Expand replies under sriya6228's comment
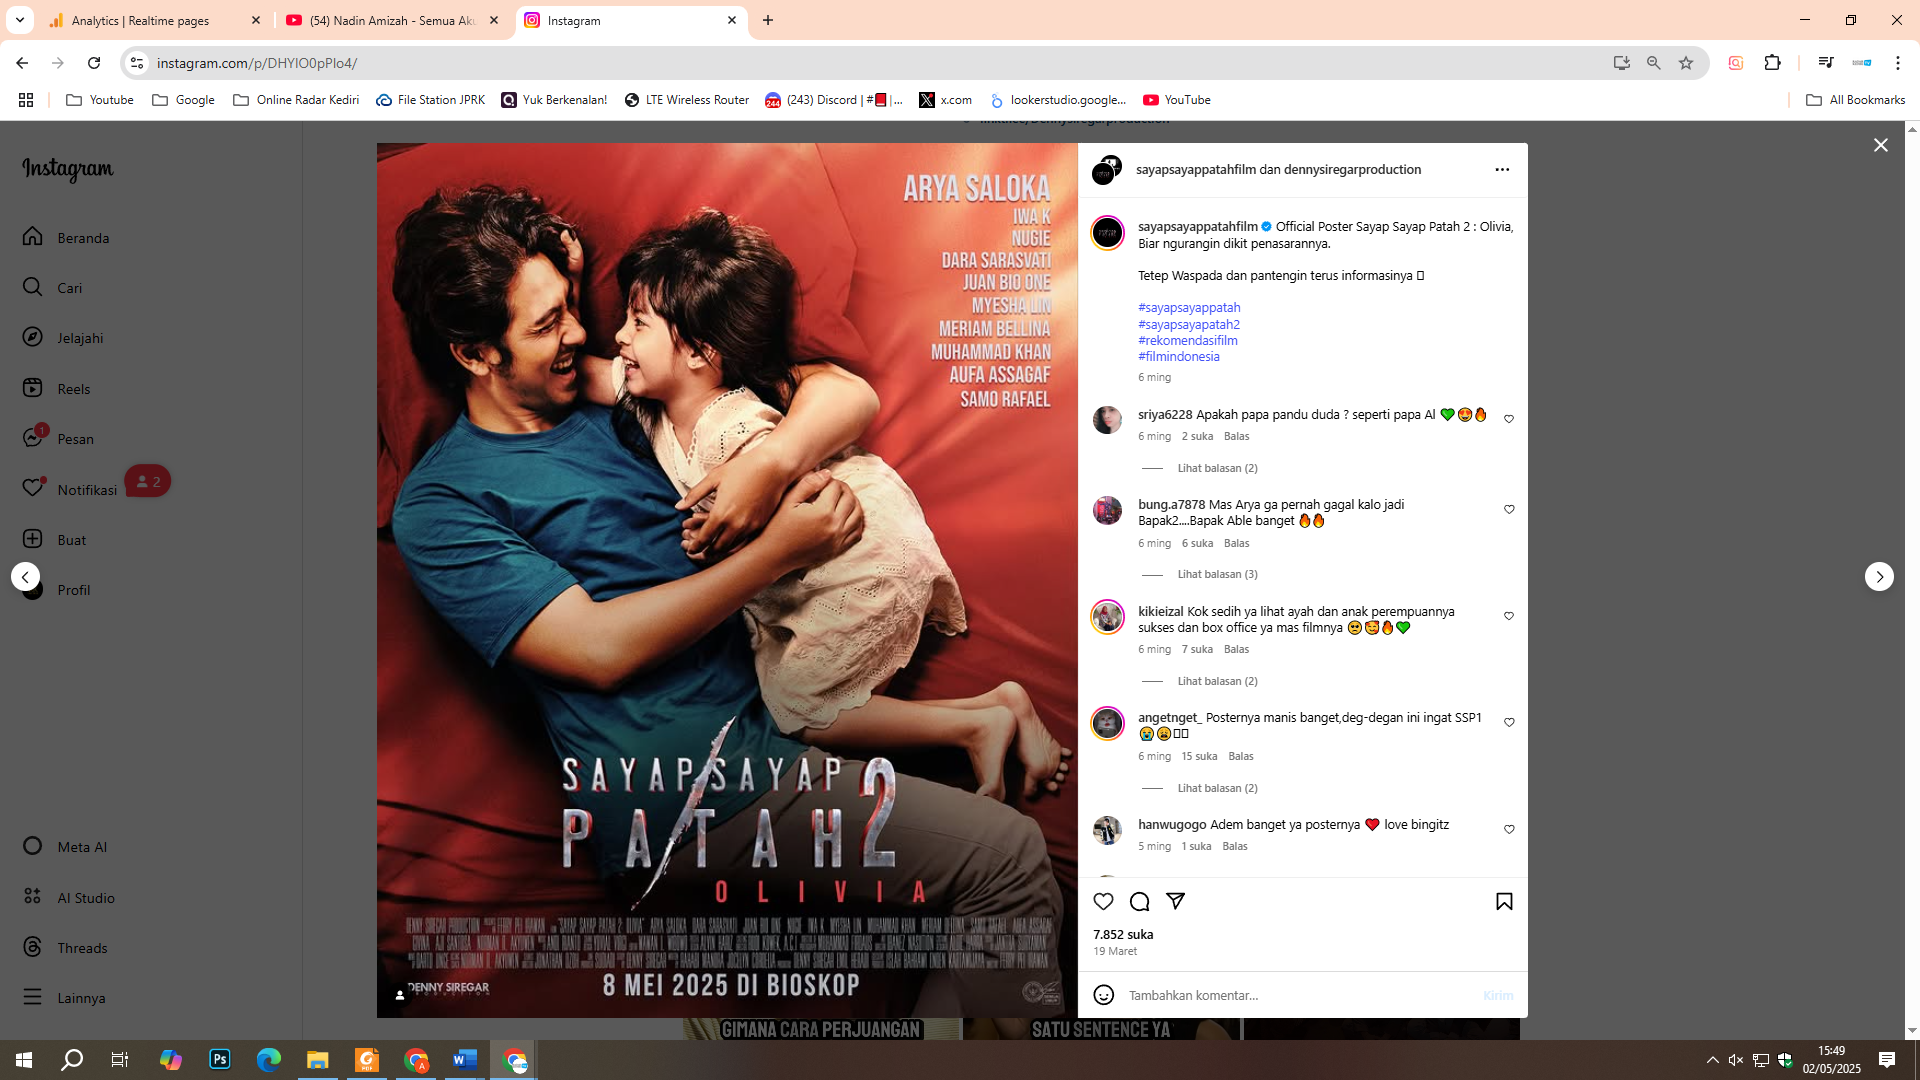1920x1080 pixels. 1217,468
